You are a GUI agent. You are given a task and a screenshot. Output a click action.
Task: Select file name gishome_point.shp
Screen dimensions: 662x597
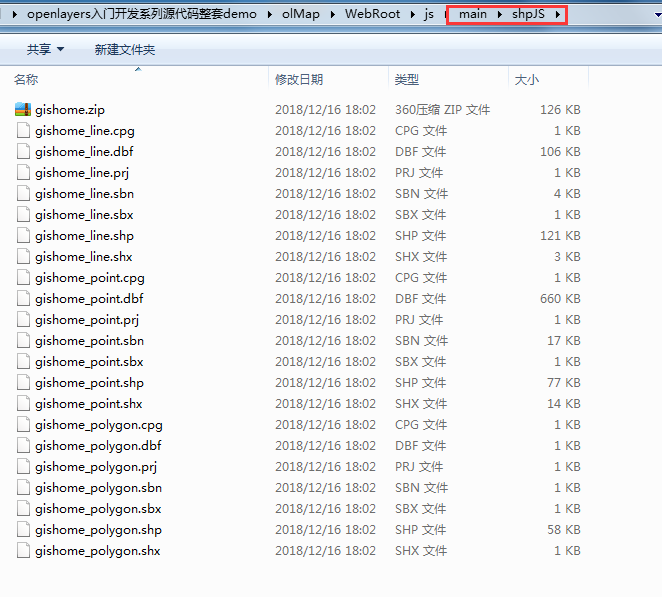click(x=90, y=383)
